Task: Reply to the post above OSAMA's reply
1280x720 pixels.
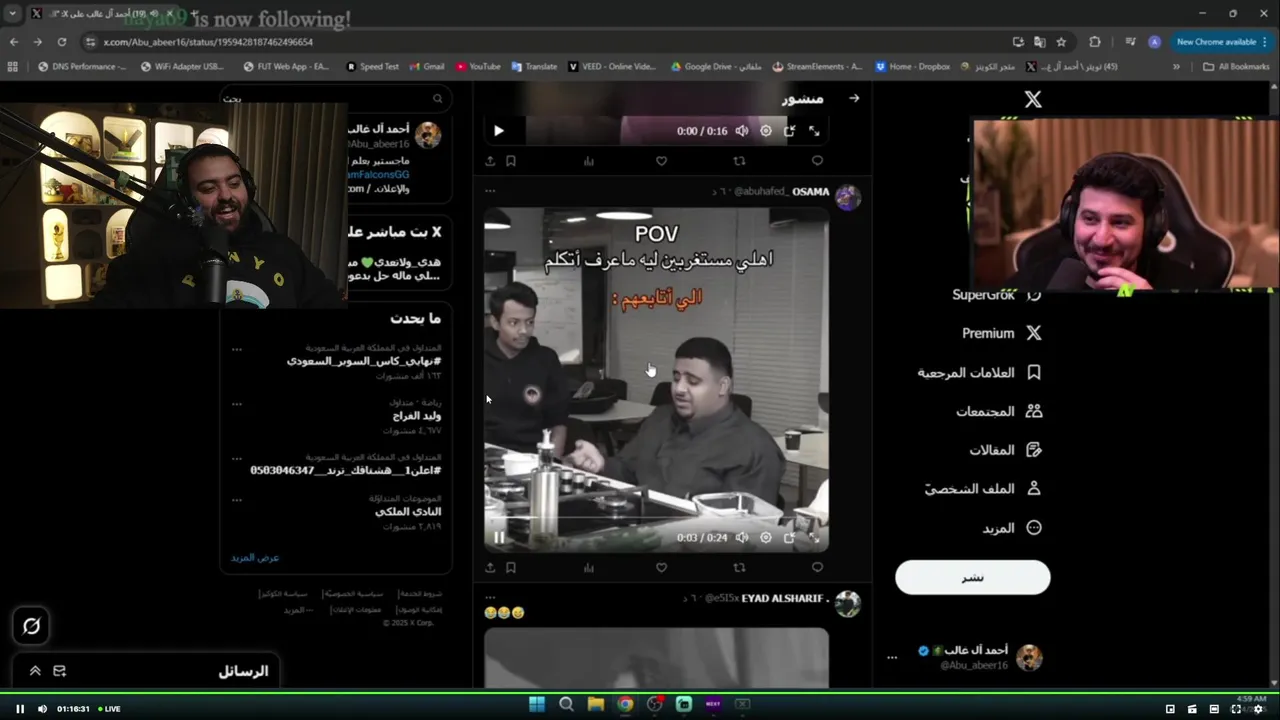Action: 817,160
